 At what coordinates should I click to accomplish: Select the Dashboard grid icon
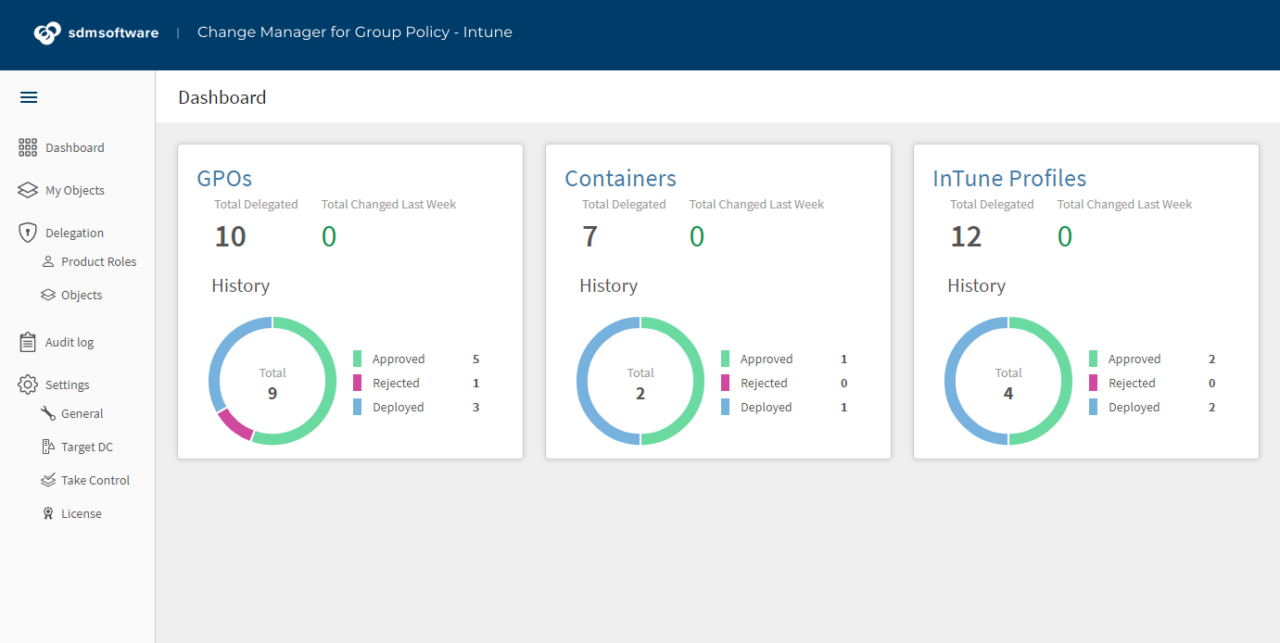28,147
